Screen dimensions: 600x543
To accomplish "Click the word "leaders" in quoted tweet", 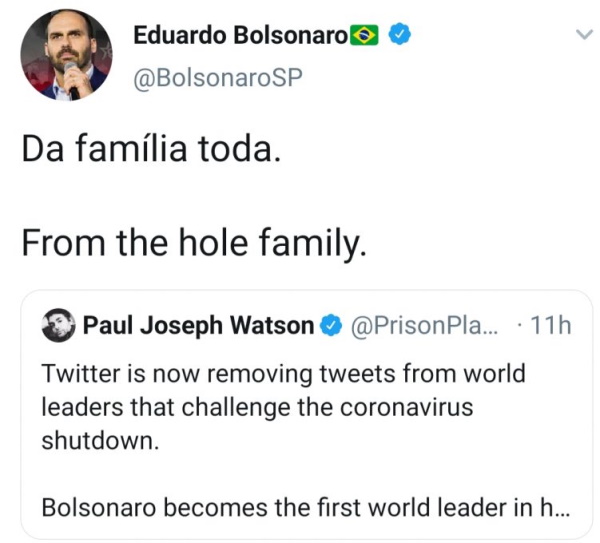I will point(79,408).
